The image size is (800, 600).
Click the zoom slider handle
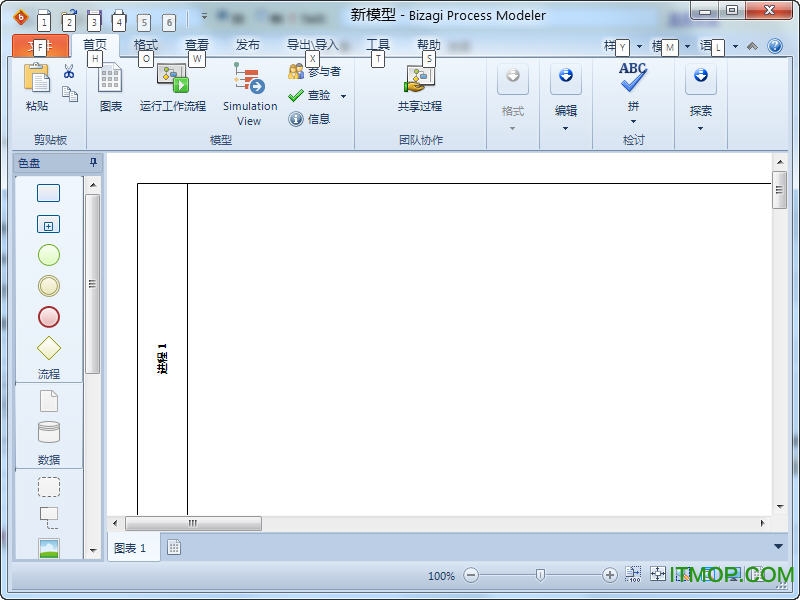click(x=540, y=576)
